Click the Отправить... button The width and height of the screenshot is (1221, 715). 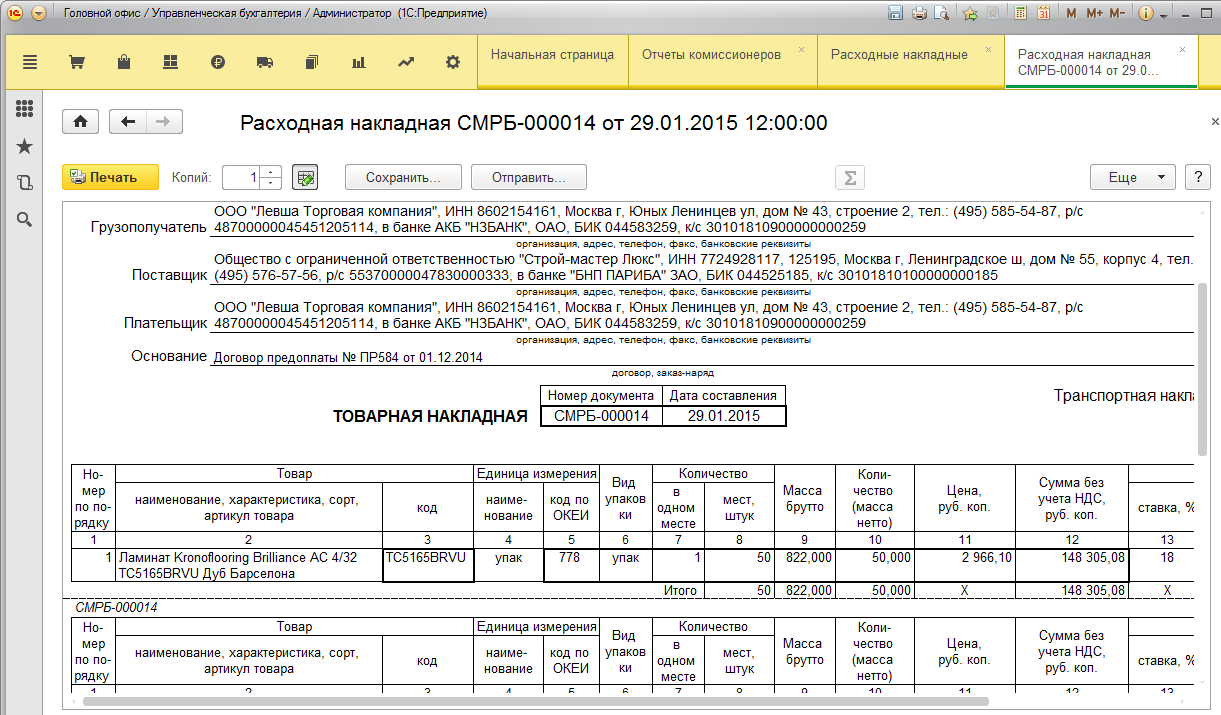point(529,177)
